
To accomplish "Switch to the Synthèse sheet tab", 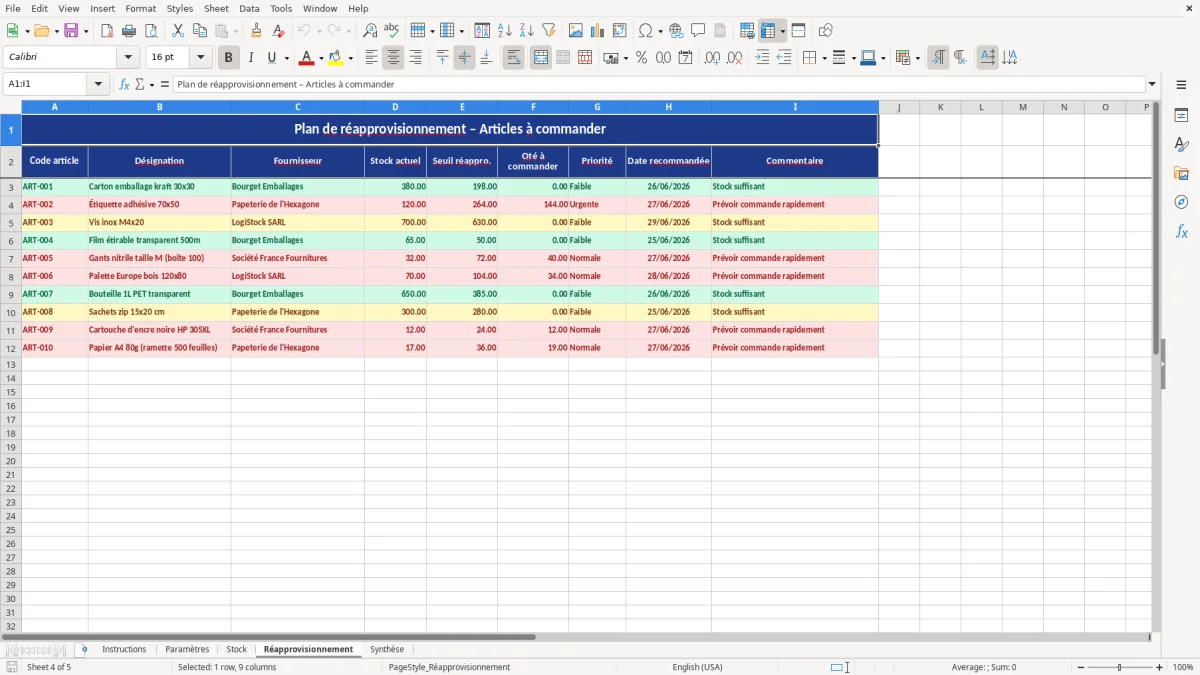I will click(x=387, y=650).
